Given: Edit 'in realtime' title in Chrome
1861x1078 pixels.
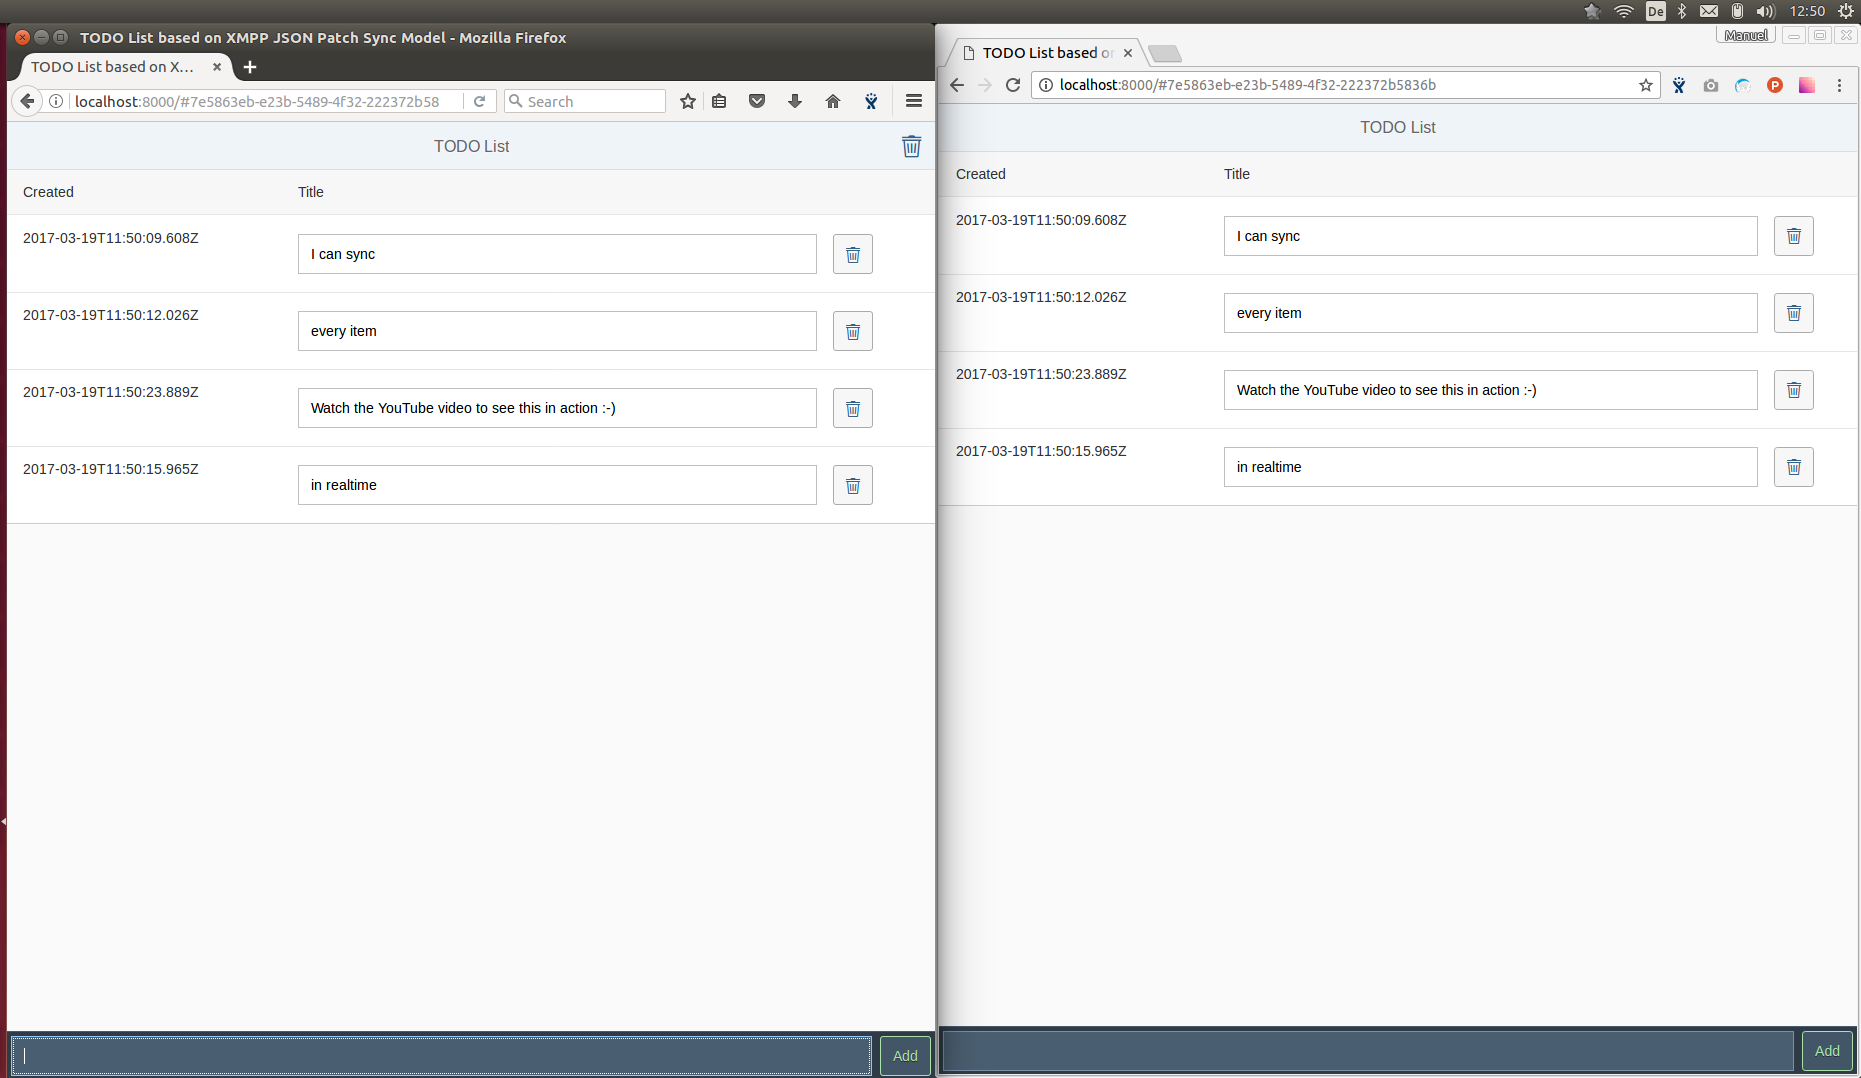Looking at the screenshot, I should point(1490,467).
